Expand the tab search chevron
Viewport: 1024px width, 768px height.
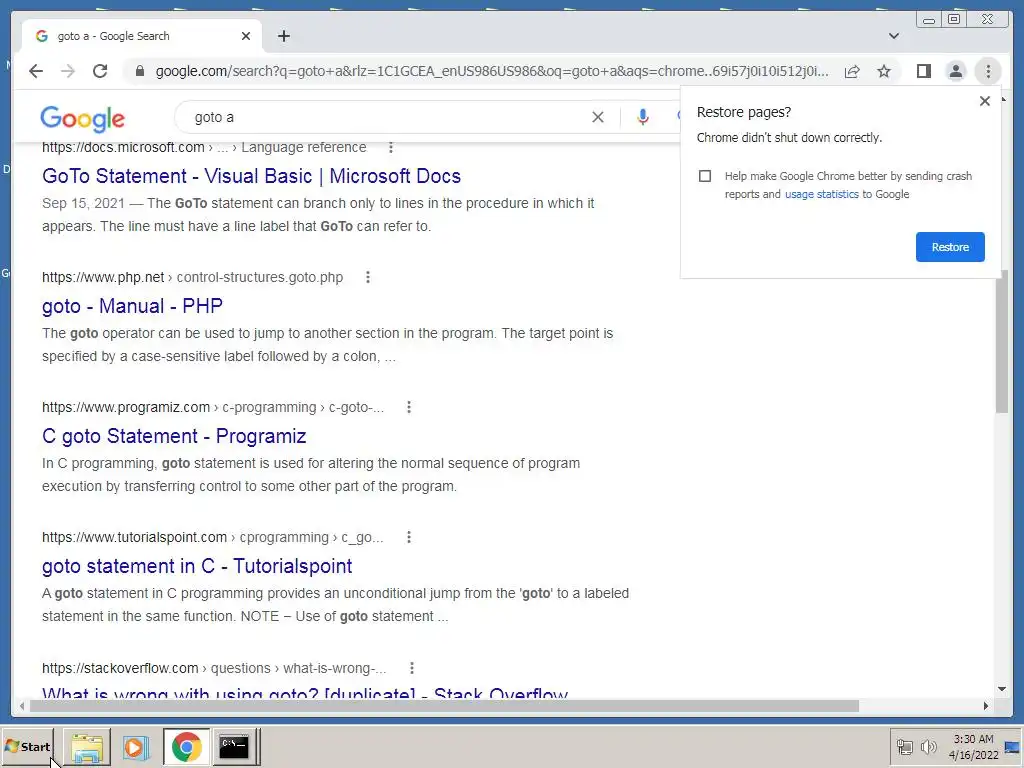(894, 36)
